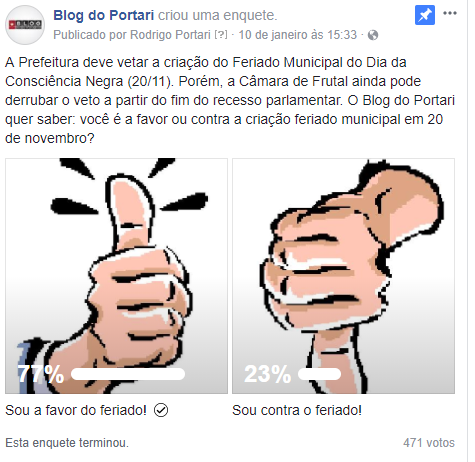This screenshot has height=462, width=475.
Task: Open the post timestamp 10 de janeiro
Action: point(298,35)
